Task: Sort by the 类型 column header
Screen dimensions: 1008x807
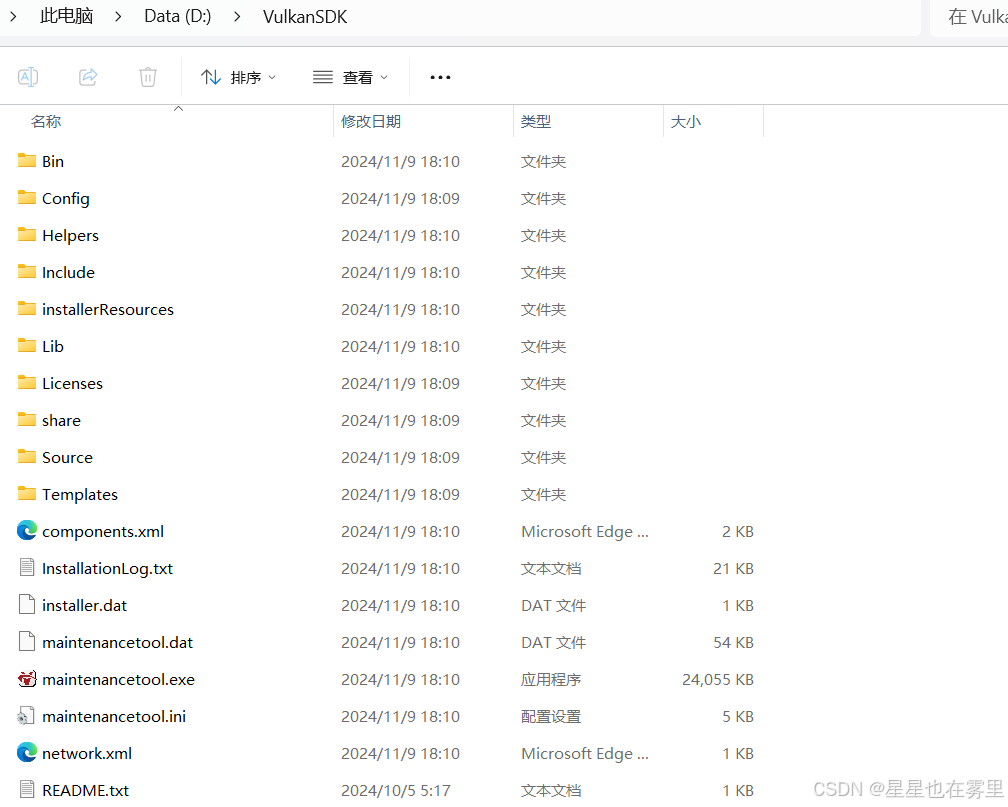Action: [x=536, y=122]
